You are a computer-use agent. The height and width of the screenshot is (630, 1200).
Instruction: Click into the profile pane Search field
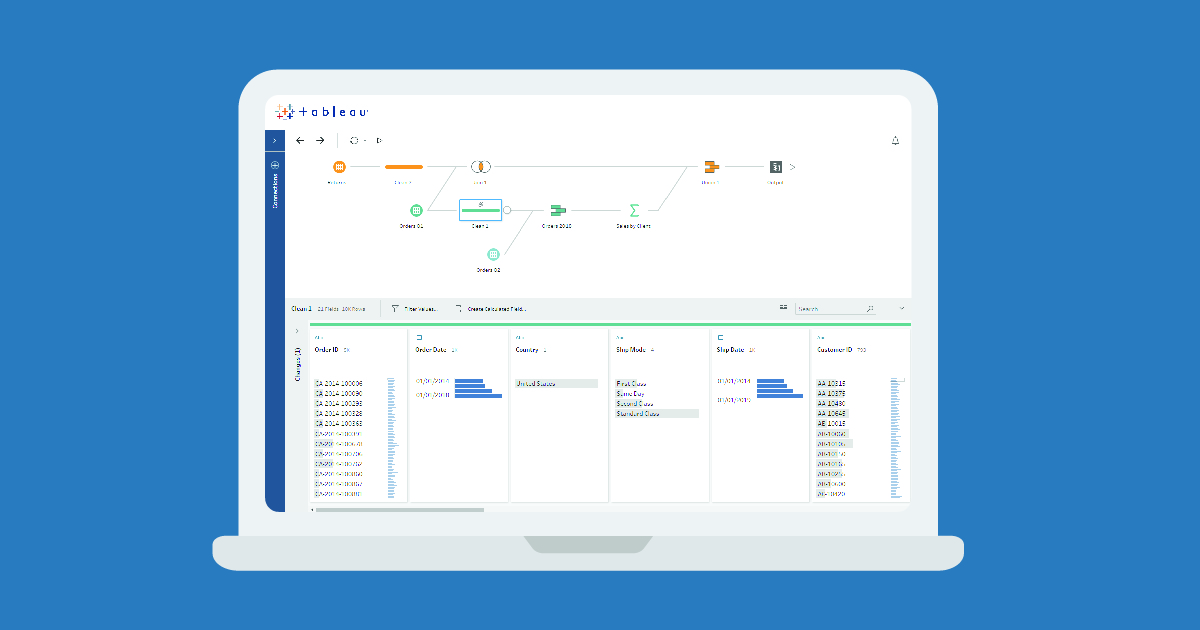[837, 309]
